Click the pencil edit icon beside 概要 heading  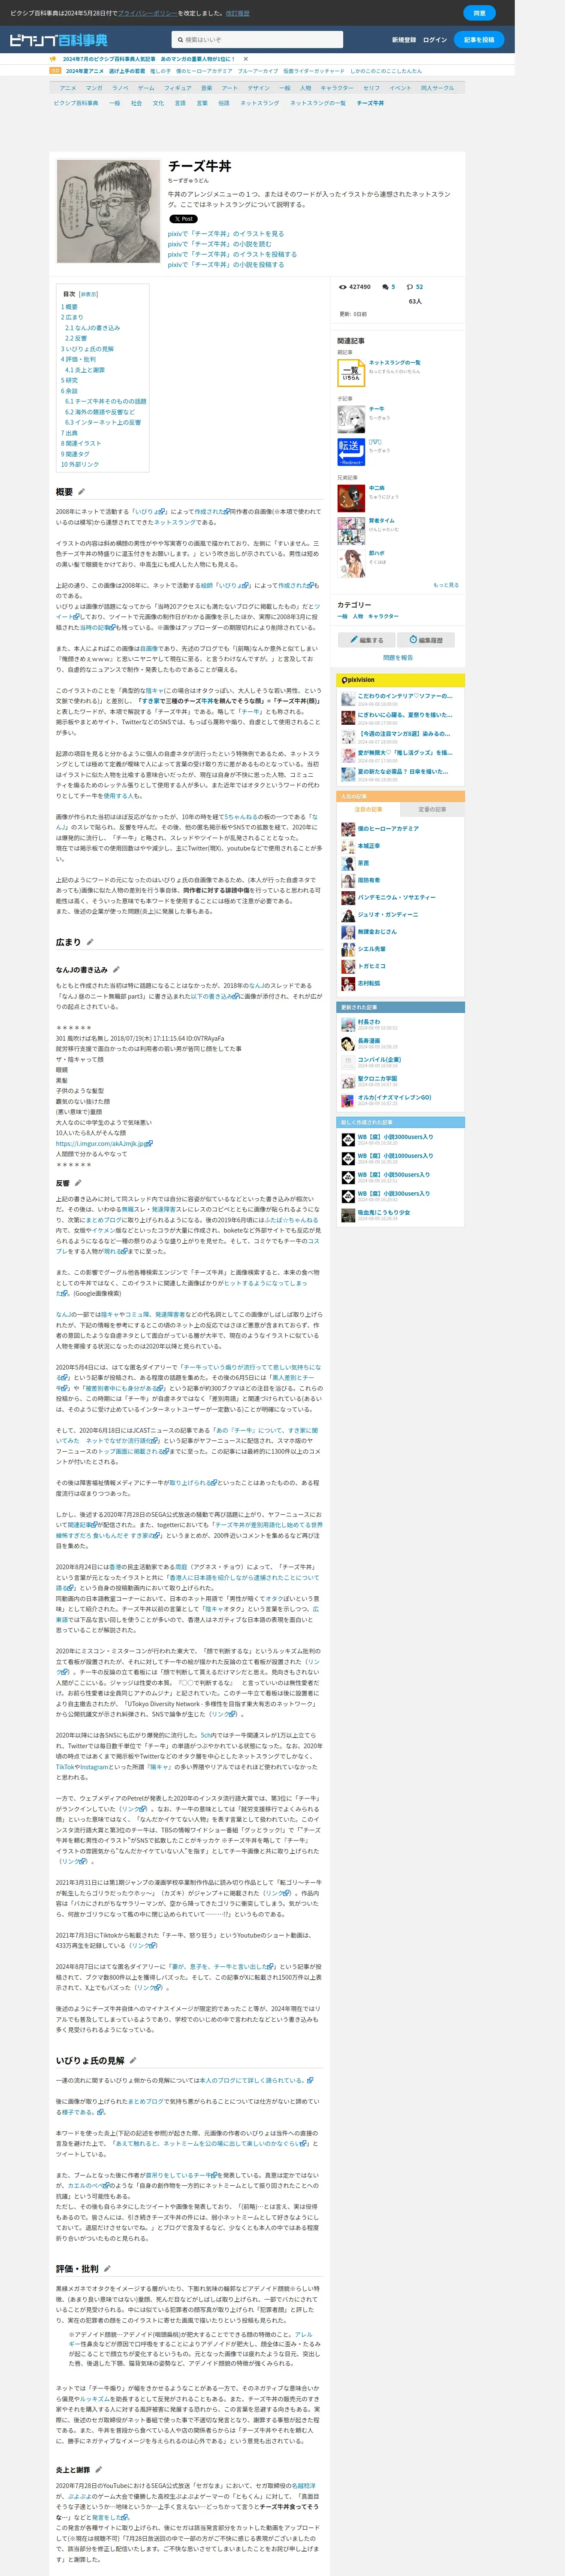coord(82,492)
